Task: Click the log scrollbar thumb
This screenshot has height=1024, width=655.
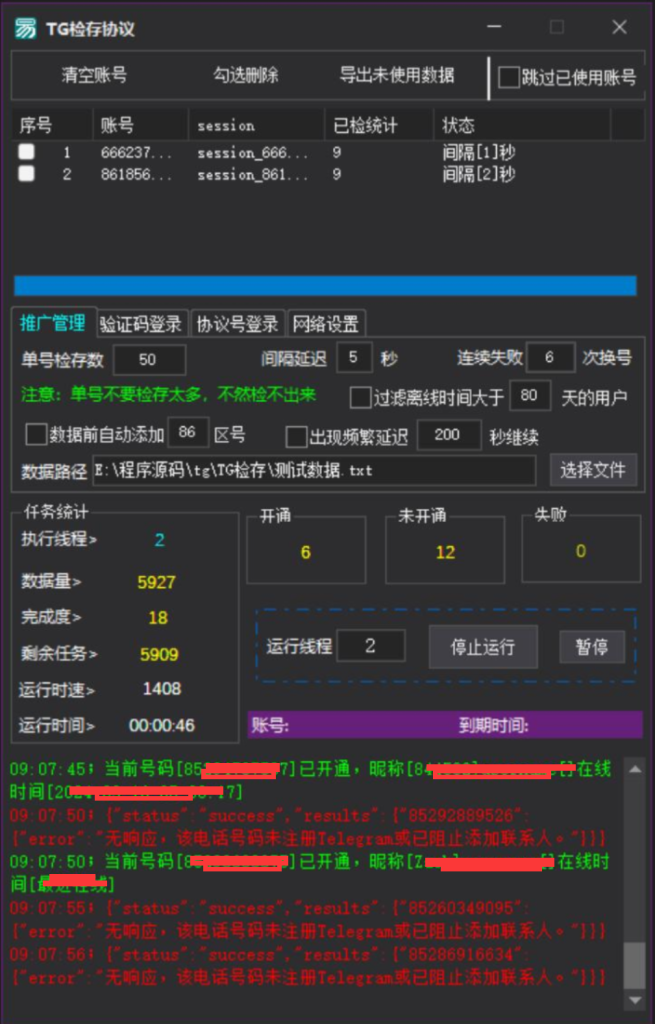Action: (x=634, y=965)
